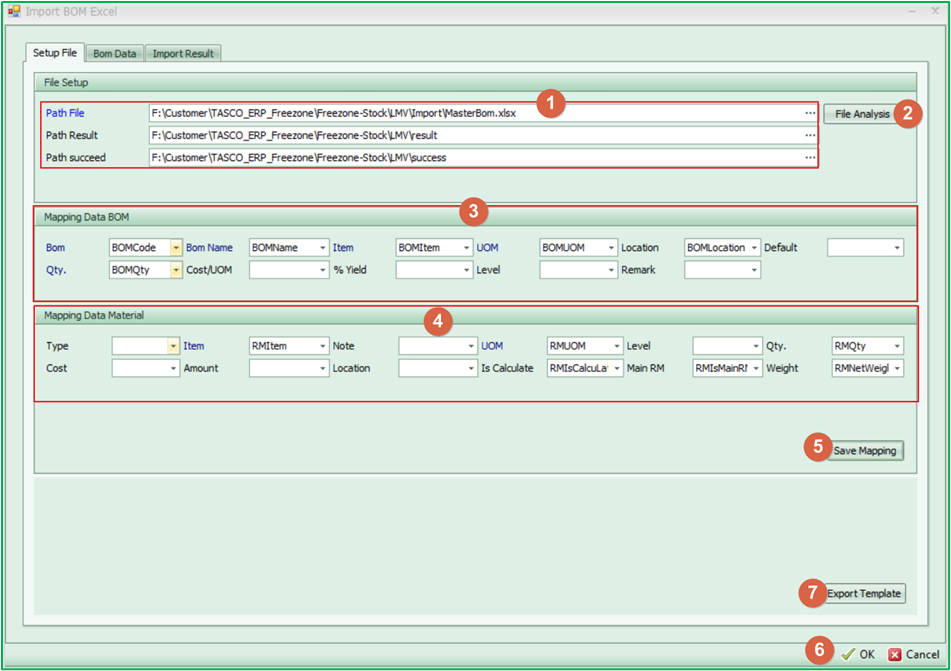Click the green checkmark OK button
This screenshot has width=951, height=671.
click(x=858, y=654)
